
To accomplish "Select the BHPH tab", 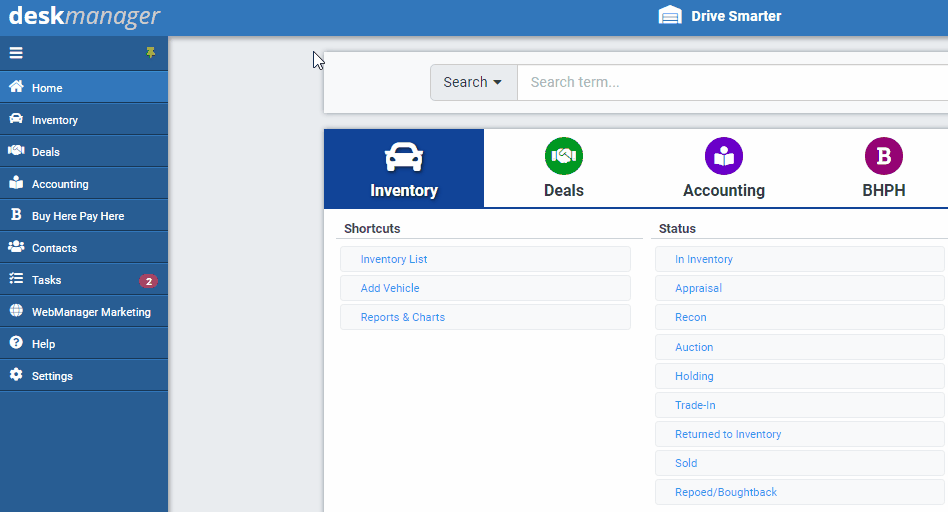I will point(883,168).
